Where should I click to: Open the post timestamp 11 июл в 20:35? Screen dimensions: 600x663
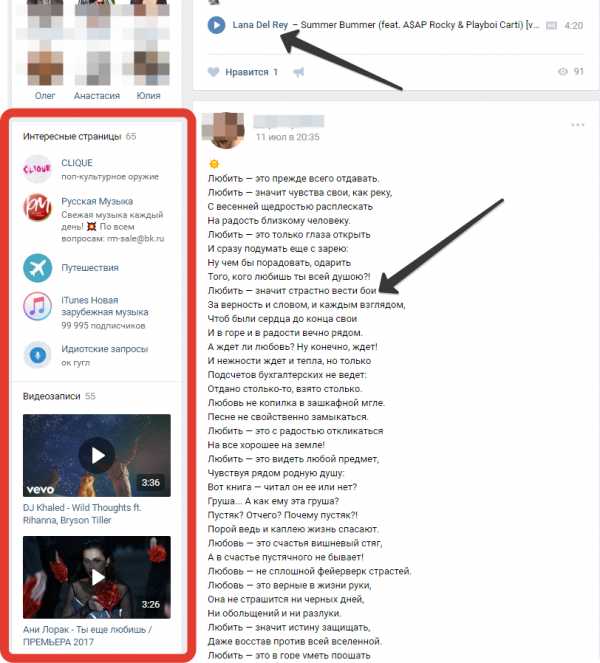[x=288, y=137]
